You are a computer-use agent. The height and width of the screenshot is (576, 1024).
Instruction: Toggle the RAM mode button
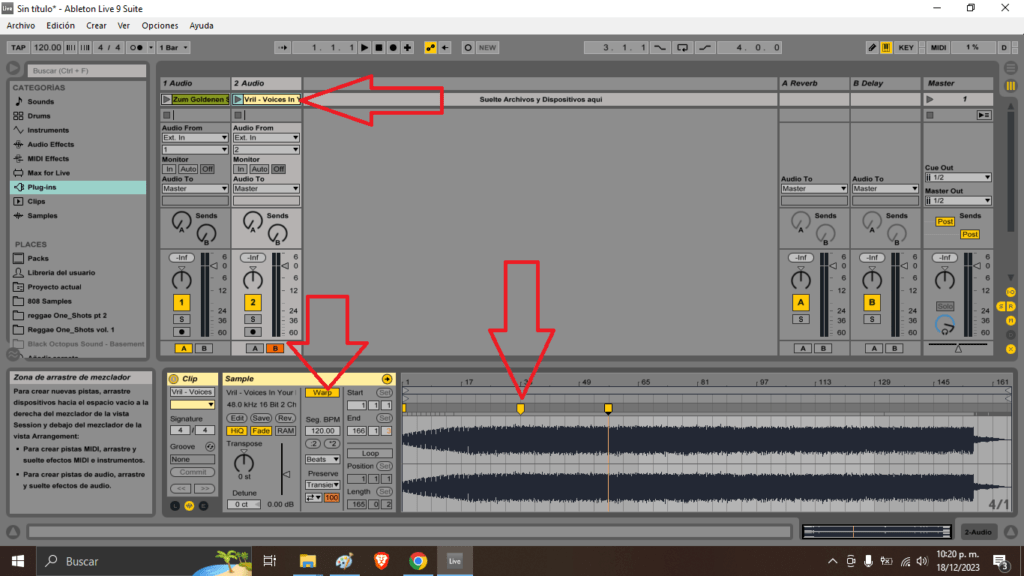pyautogui.click(x=285, y=431)
